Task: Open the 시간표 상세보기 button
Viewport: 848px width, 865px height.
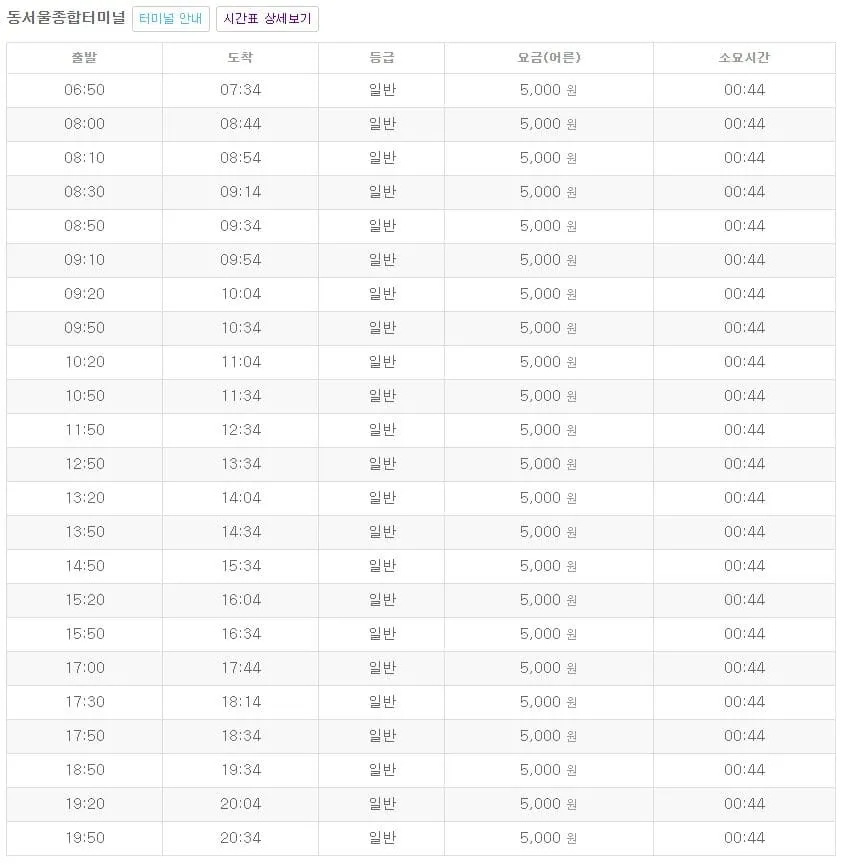Action: coord(267,18)
